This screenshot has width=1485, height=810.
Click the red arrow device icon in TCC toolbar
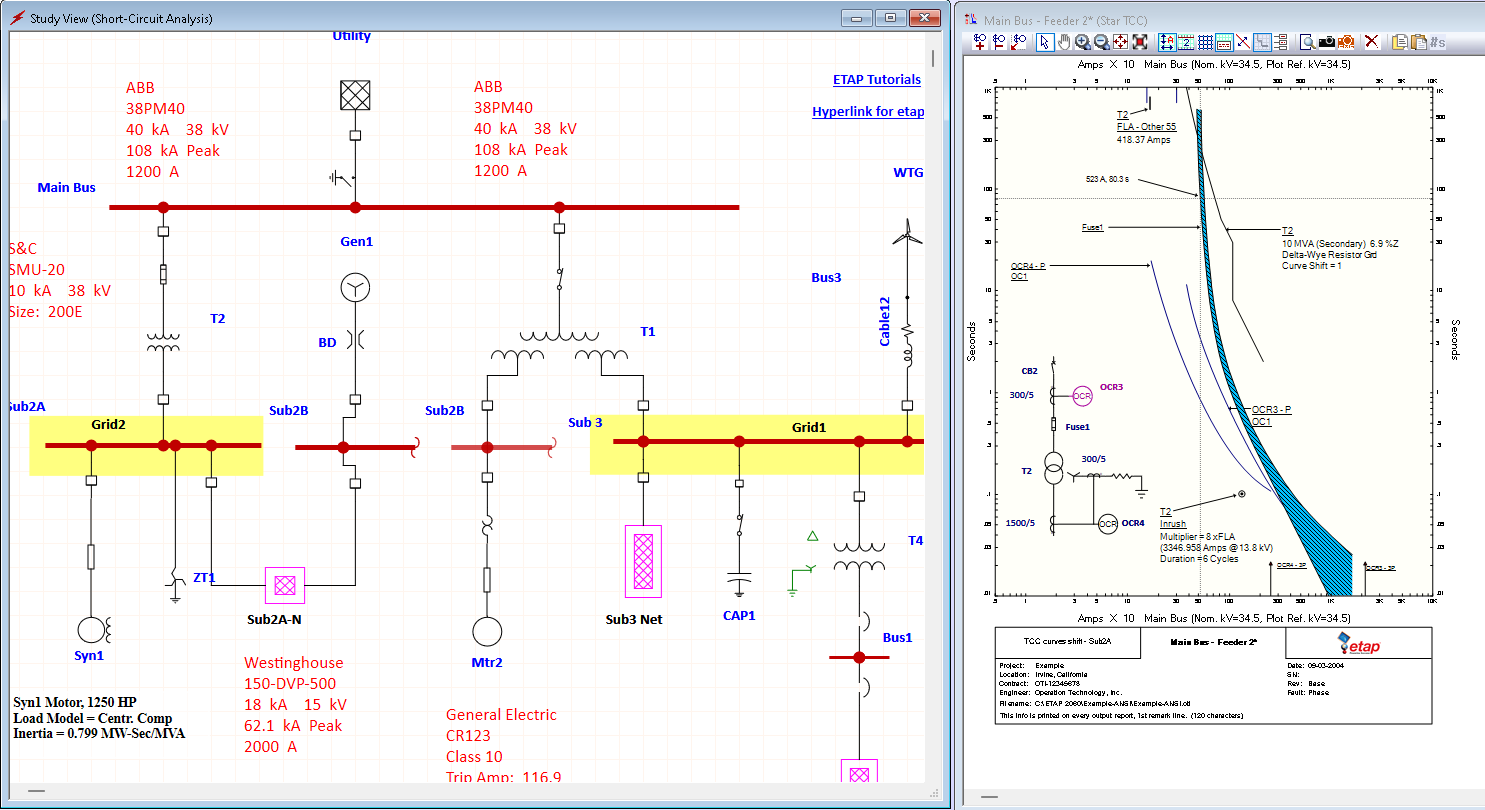1018,42
